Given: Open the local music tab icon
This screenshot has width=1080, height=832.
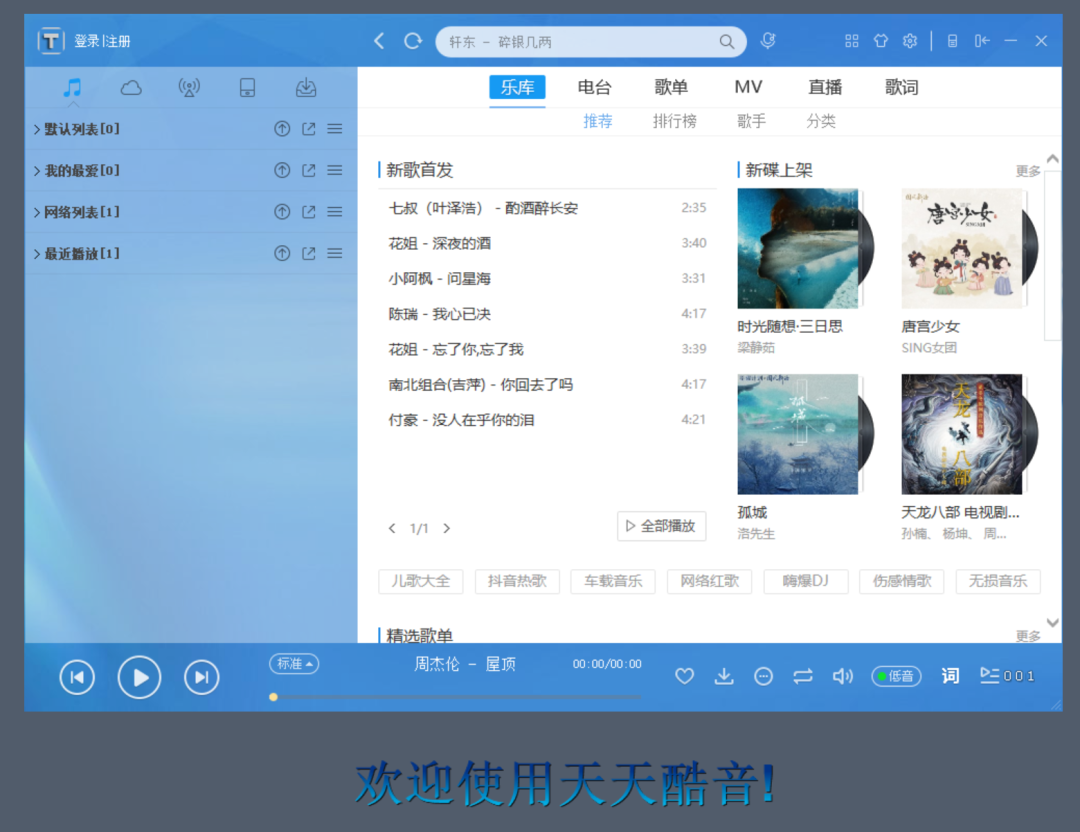Looking at the screenshot, I should tap(72, 87).
